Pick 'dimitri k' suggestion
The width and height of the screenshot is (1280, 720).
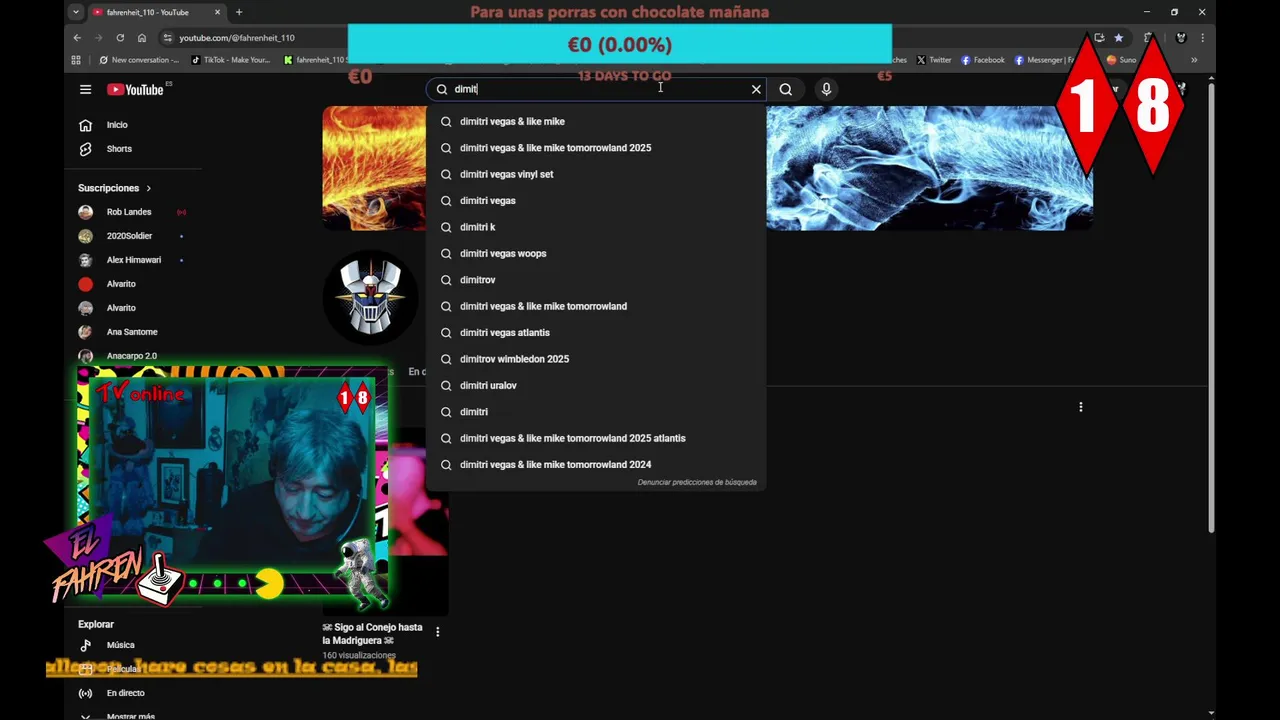(x=596, y=227)
